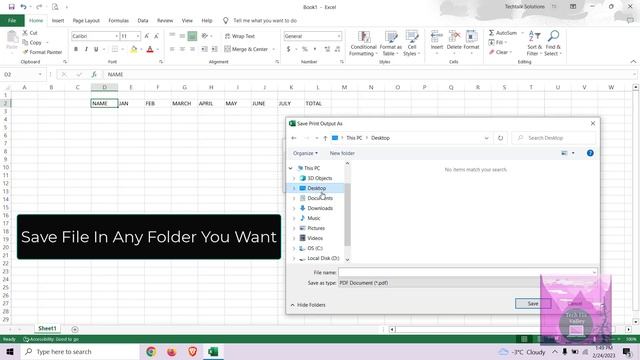Image resolution: width=640 pixels, height=360 pixels.
Task: Apply the fill color bucket
Action: [133, 49]
